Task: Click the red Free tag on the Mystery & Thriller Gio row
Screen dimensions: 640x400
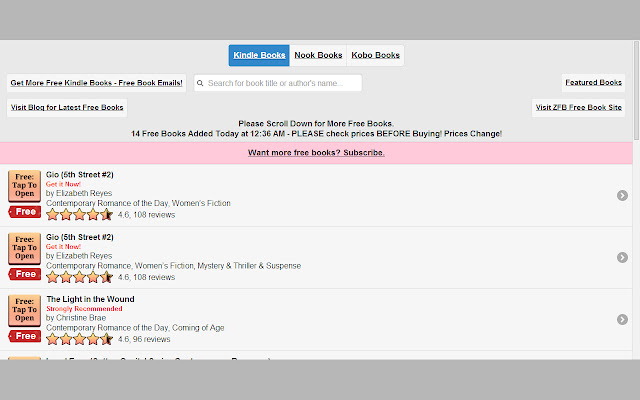Action: tap(24, 274)
